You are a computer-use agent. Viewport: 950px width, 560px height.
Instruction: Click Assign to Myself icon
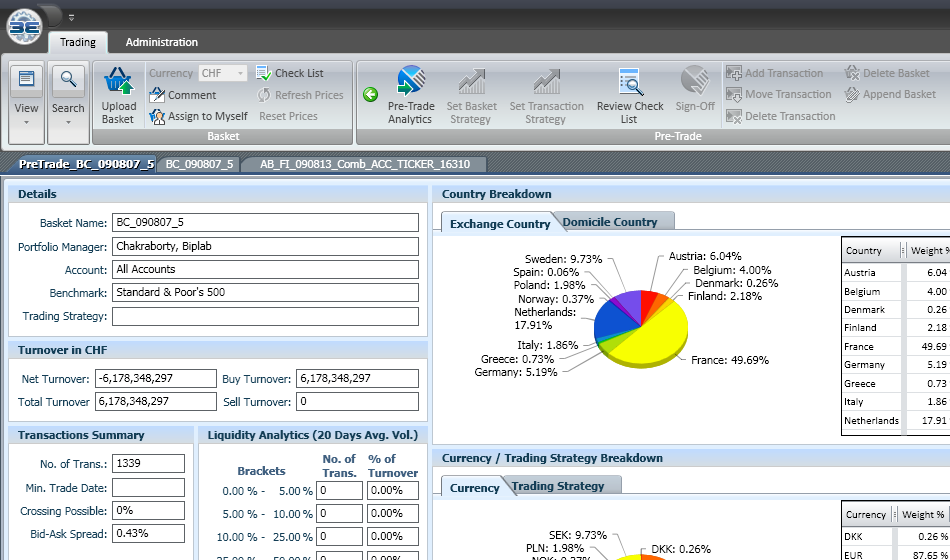(x=158, y=117)
